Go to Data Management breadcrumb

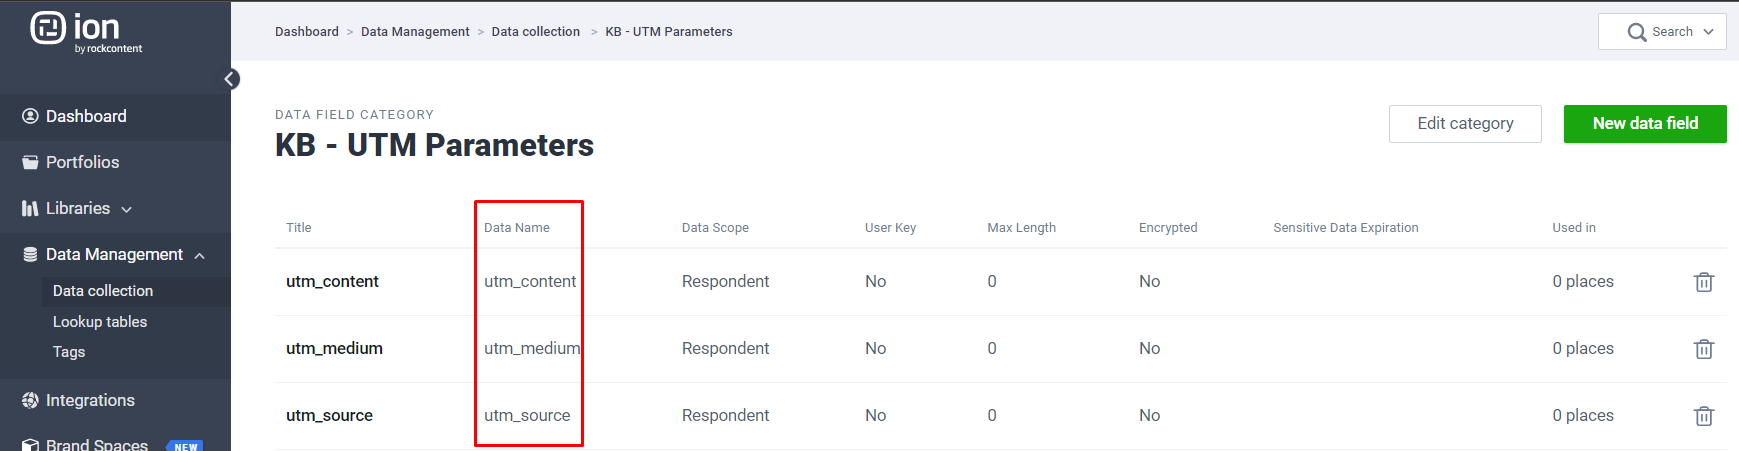coord(415,32)
